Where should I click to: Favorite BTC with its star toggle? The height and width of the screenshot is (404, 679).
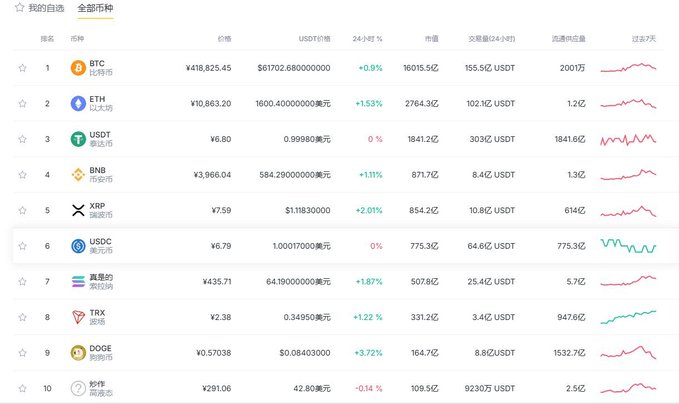[23, 68]
